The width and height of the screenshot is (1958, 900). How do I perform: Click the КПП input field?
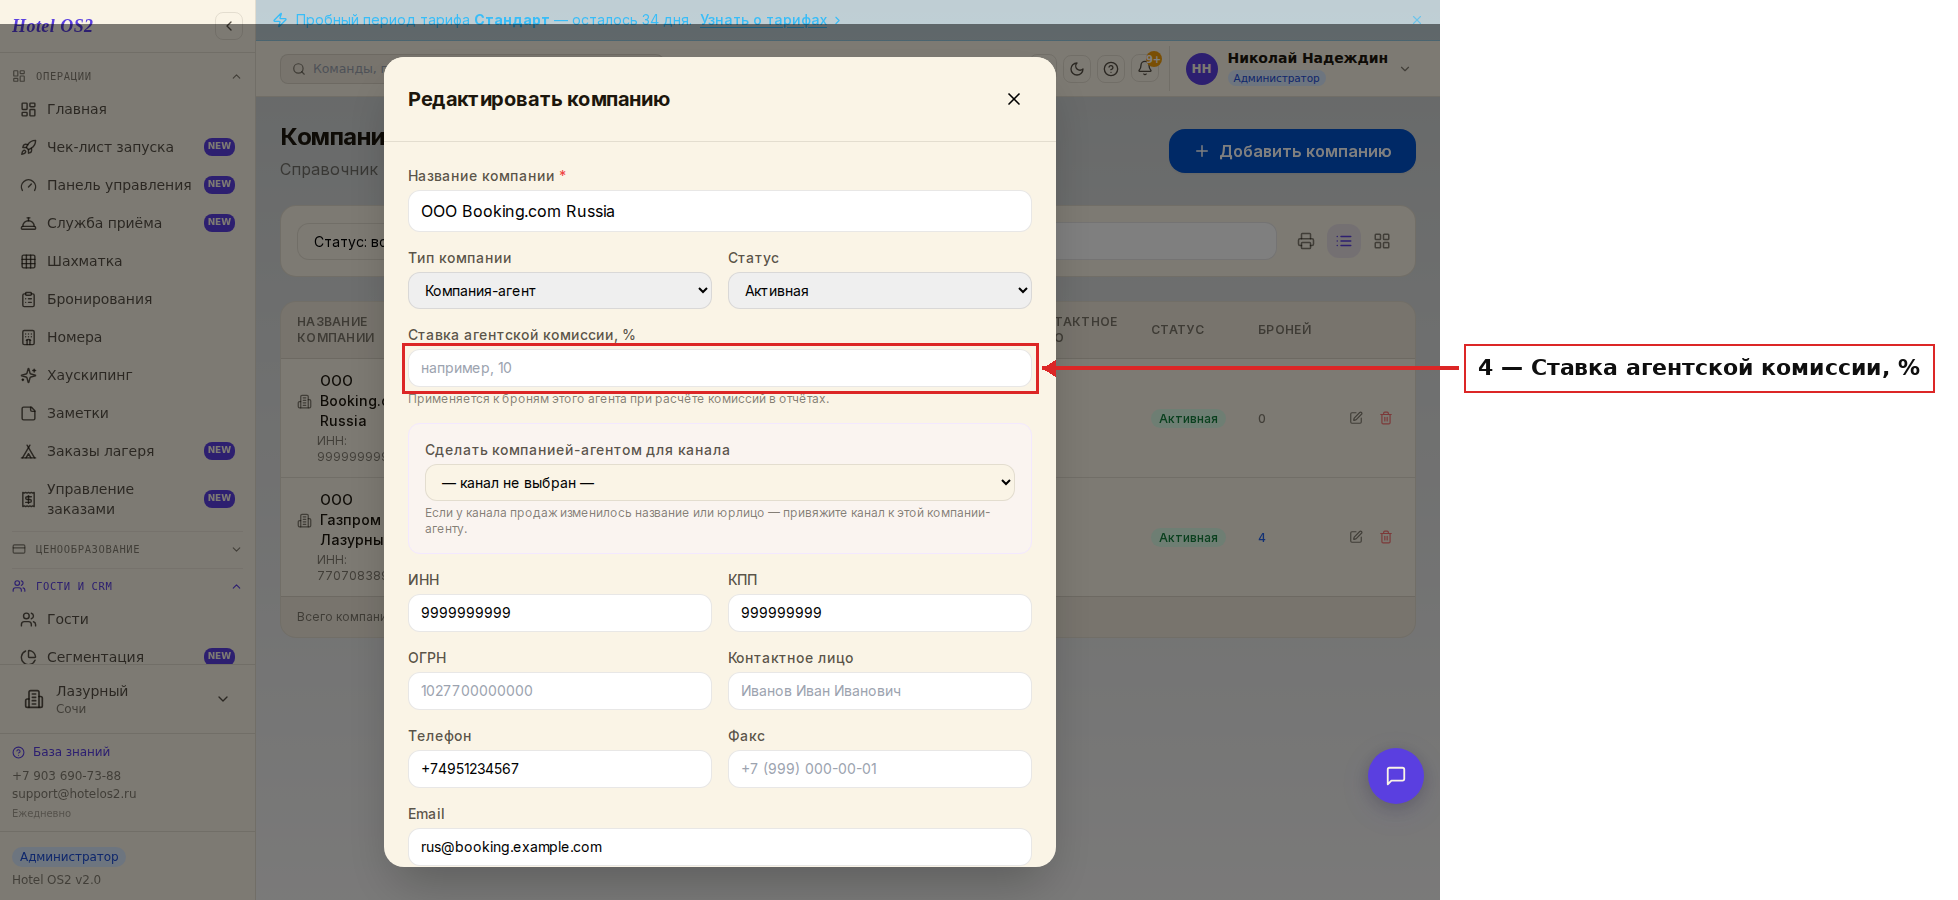pyautogui.click(x=880, y=613)
